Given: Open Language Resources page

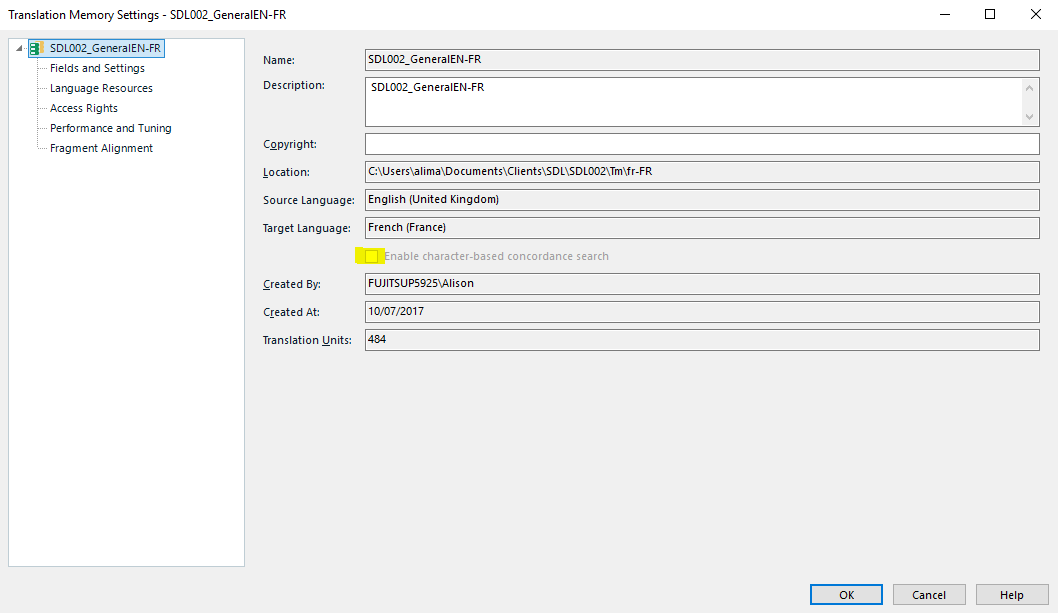Looking at the screenshot, I should 101,88.
